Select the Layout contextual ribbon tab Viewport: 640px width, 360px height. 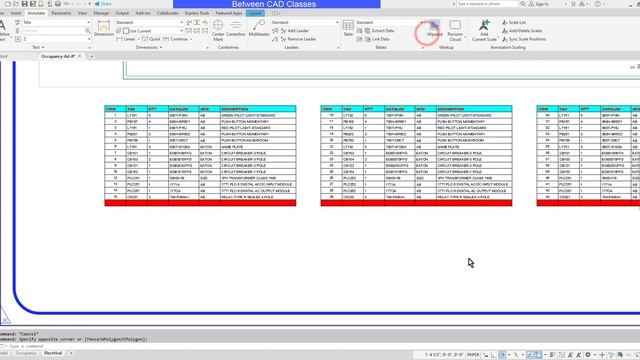click(x=255, y=13)
